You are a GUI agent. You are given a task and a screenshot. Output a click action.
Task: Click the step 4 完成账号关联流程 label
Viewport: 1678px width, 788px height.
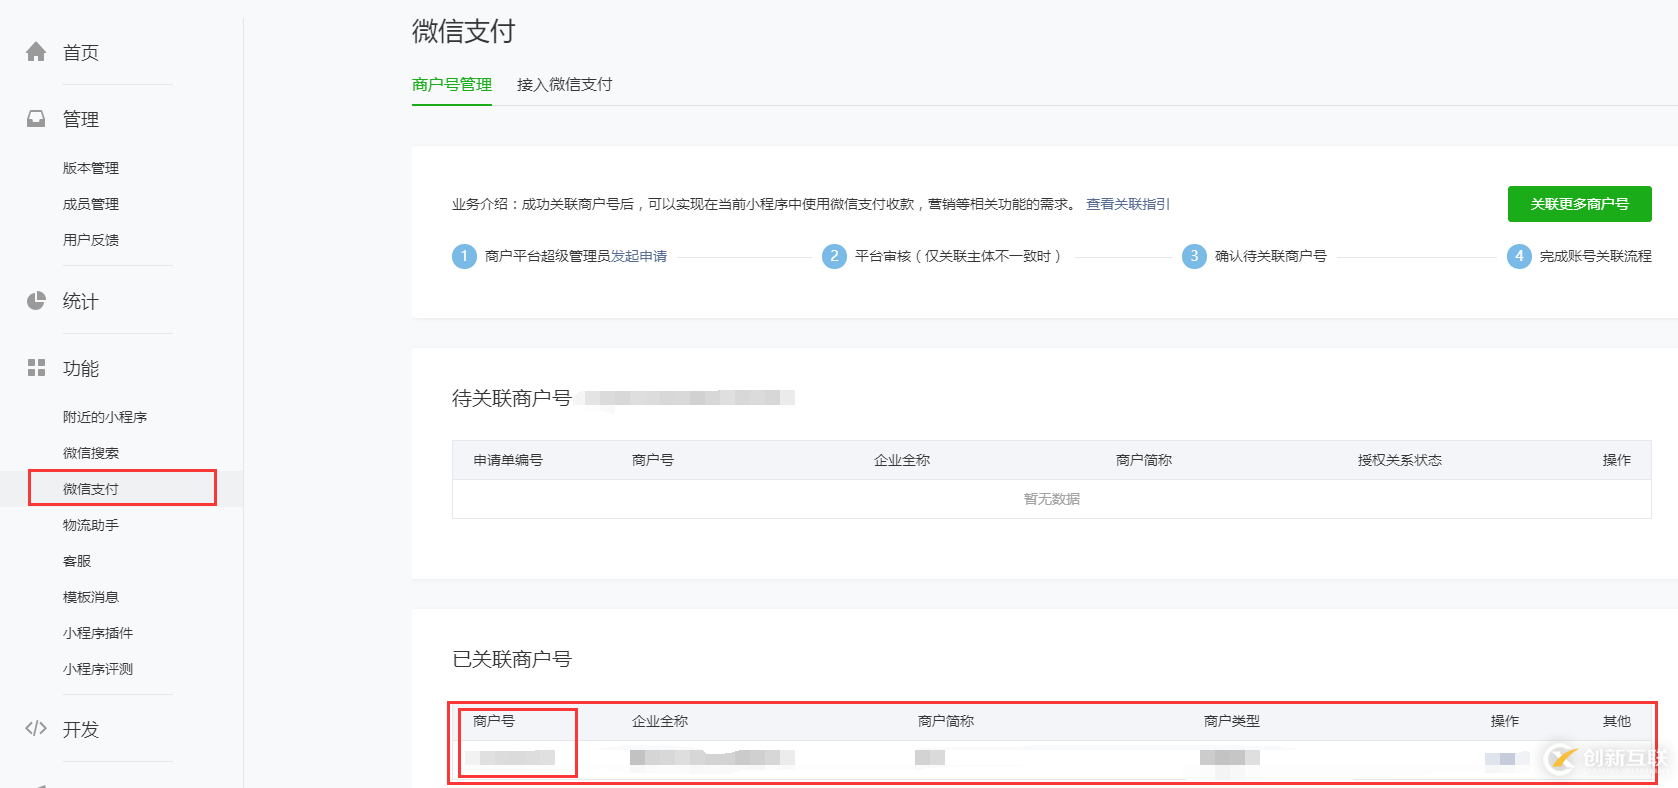tap(1596, 256)
